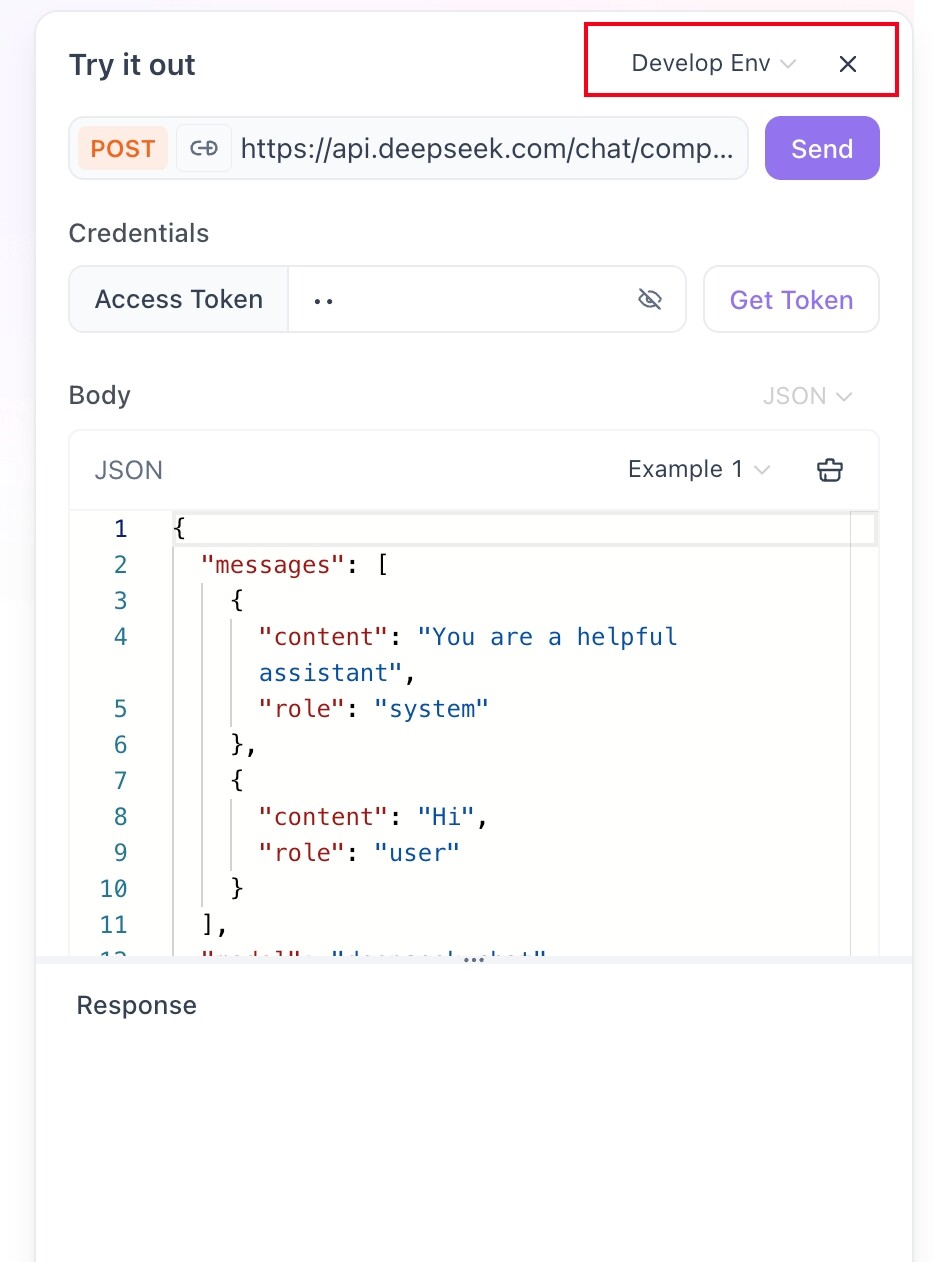Click the "system" role value
The image size is (934, 1262).
431,709
